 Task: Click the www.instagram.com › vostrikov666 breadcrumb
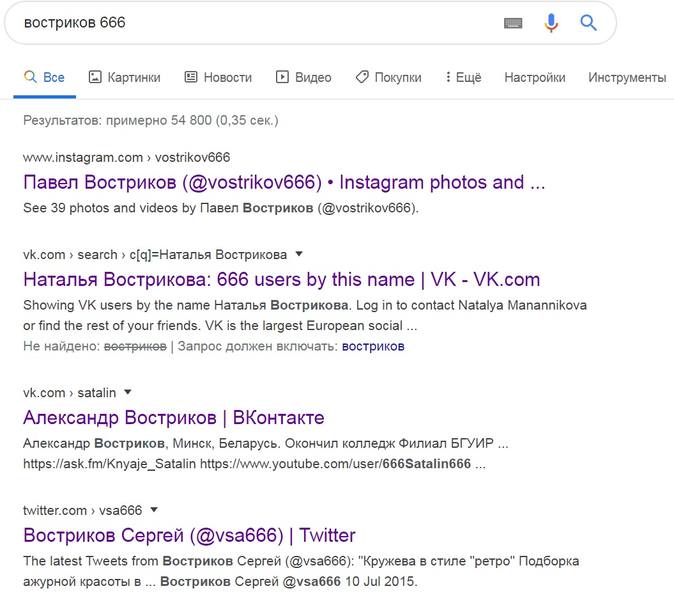[x=126, y=157]
